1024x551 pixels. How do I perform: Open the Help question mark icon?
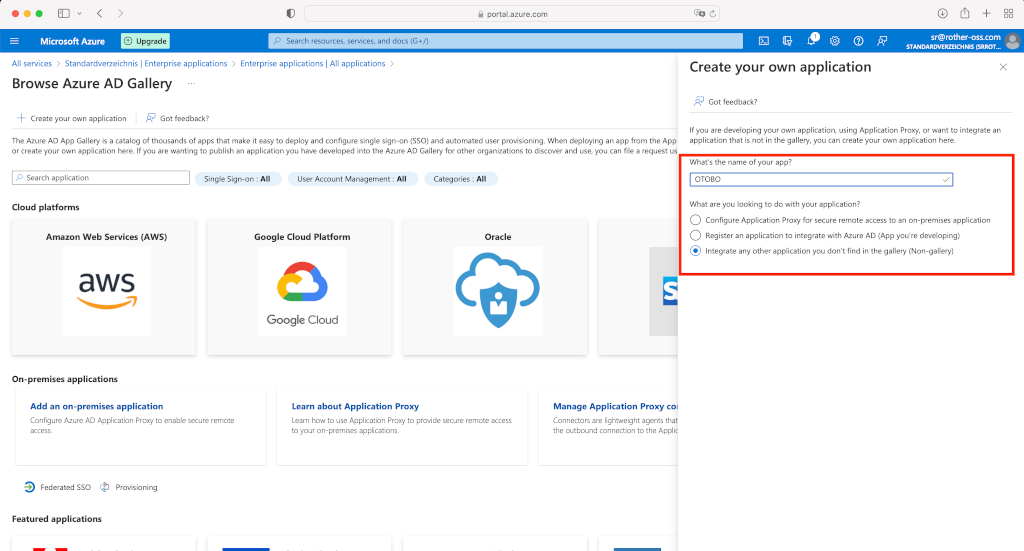coord(858,41)
